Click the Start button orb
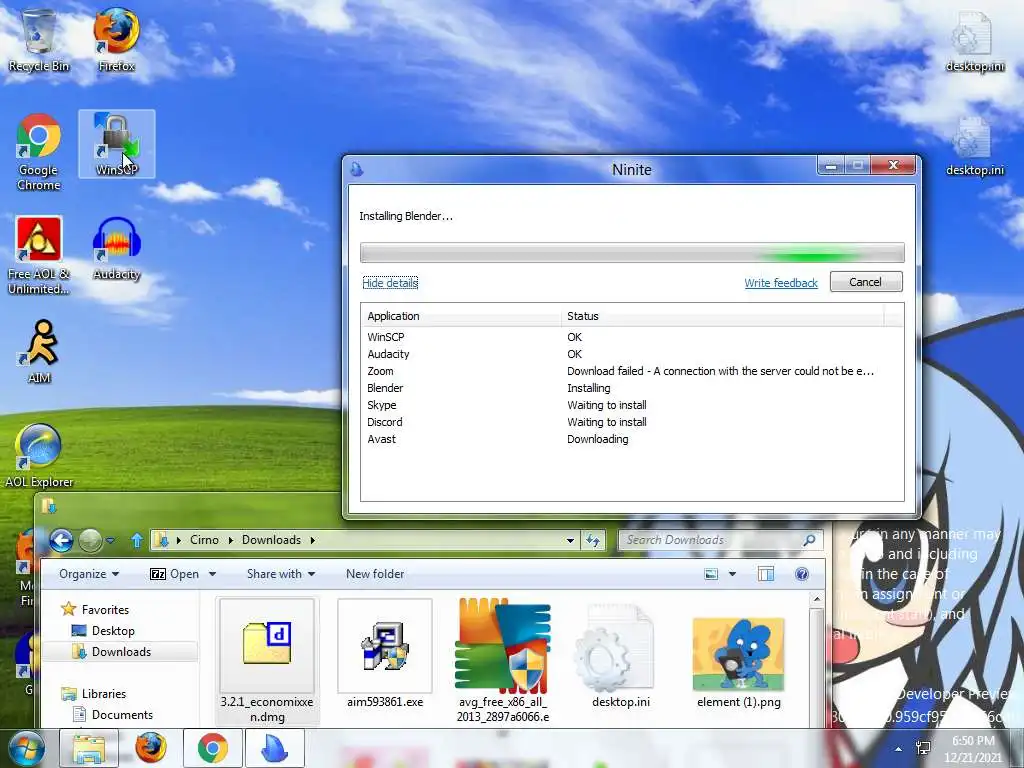This screenshot has width=1024, height=768. click(x=26, y=748)
